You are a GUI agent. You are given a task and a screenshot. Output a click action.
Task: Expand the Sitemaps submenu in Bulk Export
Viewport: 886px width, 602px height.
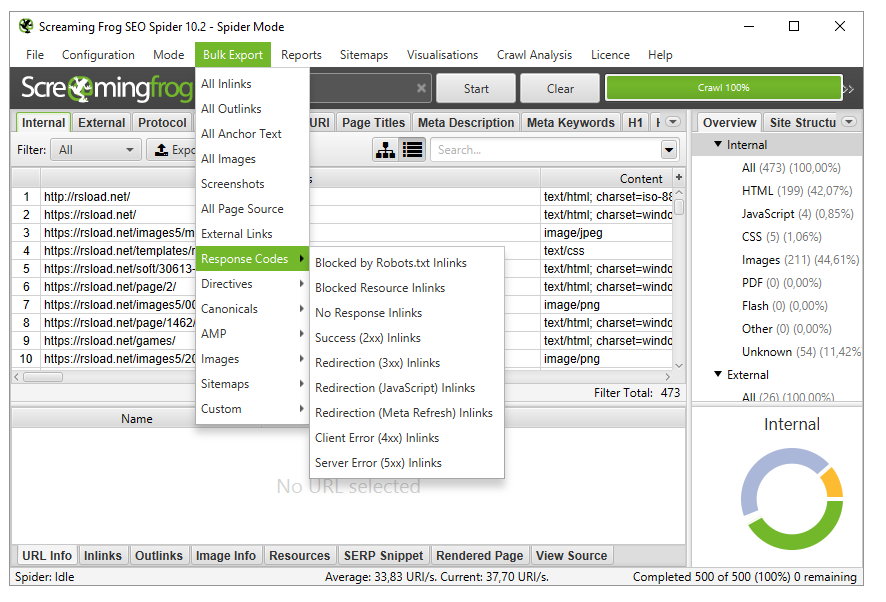coord(253,384)
